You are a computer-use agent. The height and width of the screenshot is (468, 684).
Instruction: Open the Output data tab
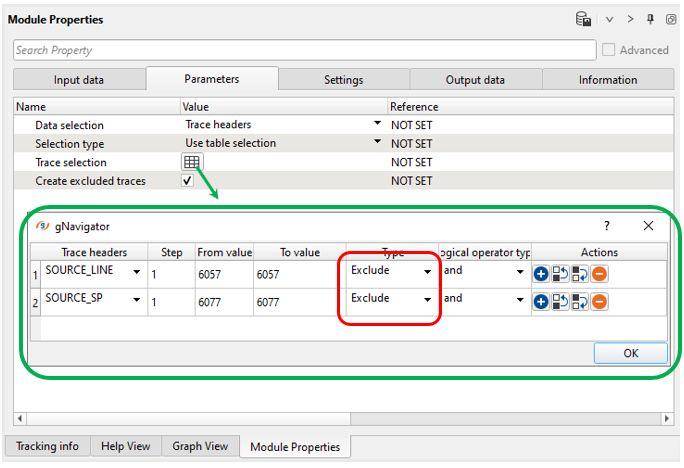tap(475, 80)
